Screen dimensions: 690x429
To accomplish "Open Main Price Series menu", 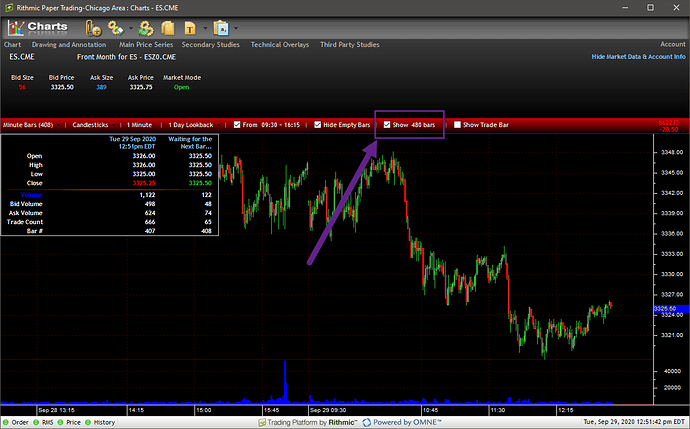I will 146,44.
